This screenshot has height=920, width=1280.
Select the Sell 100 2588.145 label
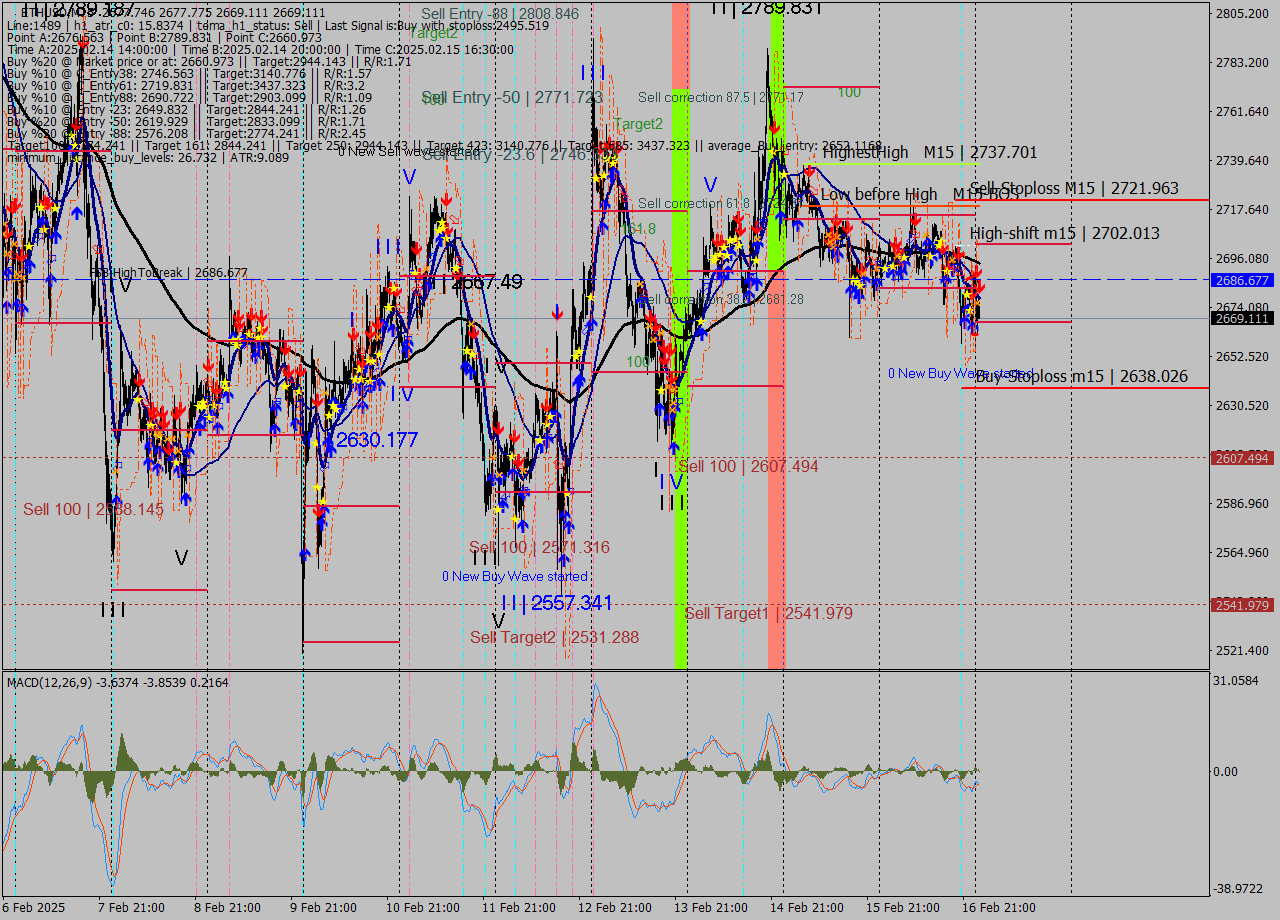pyautogui.click(x=93, y=509)
